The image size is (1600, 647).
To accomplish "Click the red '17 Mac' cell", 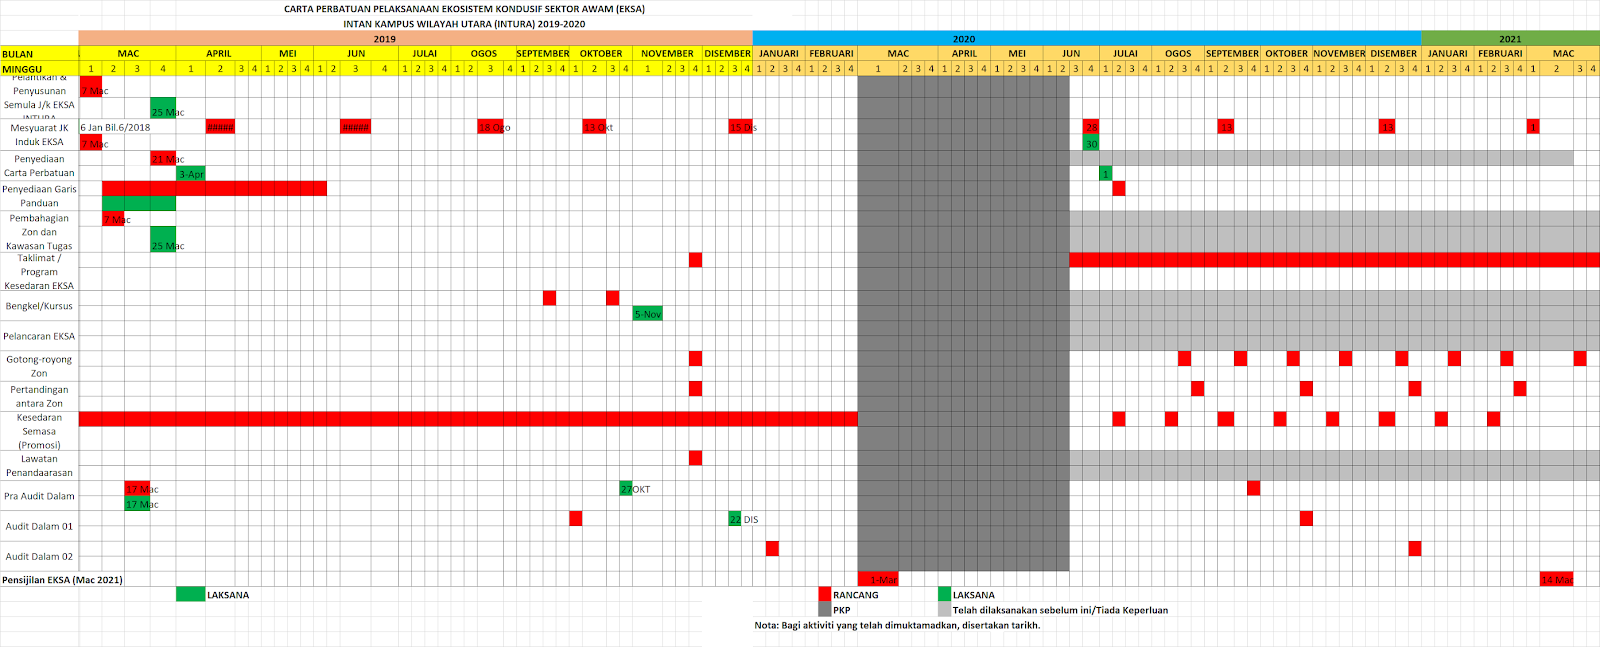I will tap(137, 489).
